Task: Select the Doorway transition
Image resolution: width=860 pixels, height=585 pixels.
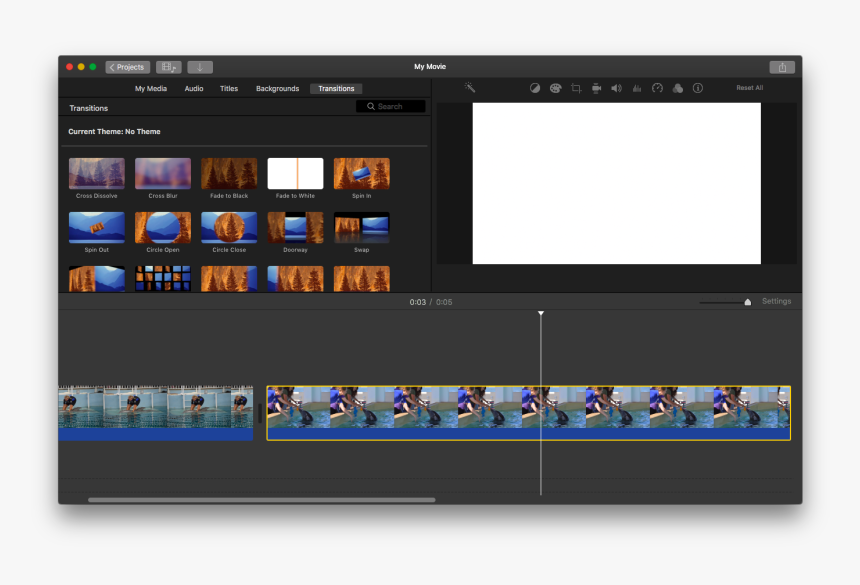Action: click(295, 227)
